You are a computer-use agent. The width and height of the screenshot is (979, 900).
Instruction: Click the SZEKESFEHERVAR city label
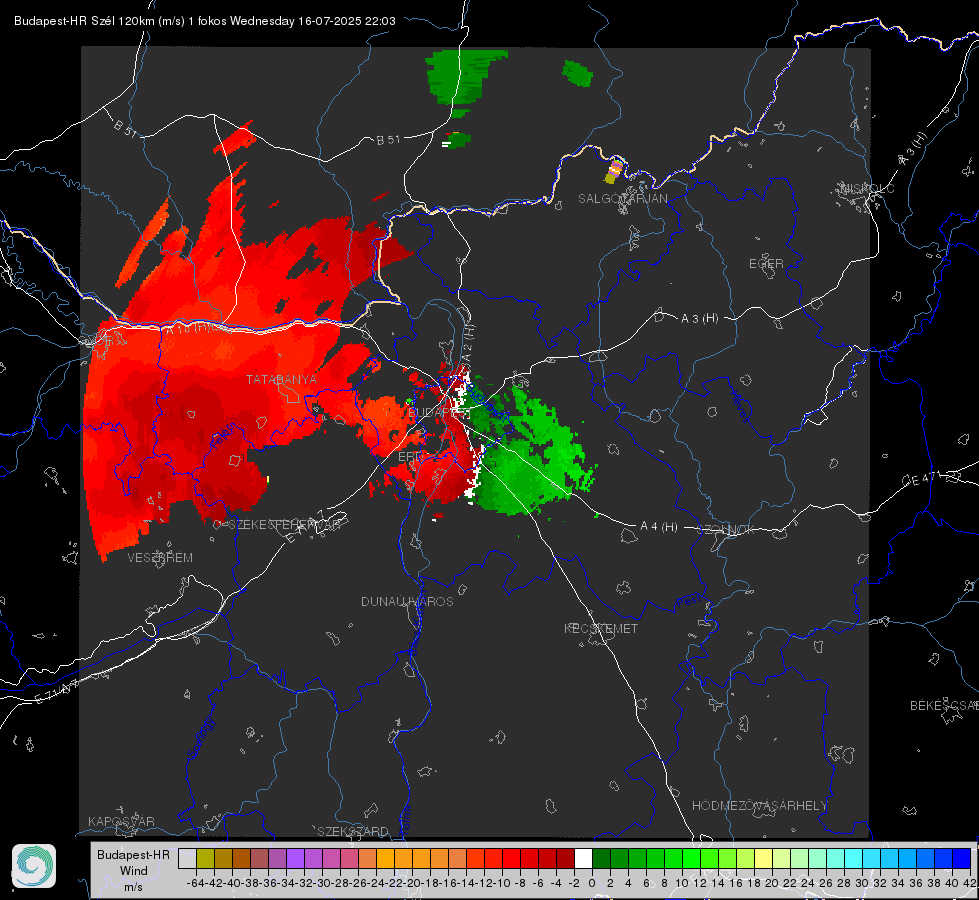click(x=284, y=525)
